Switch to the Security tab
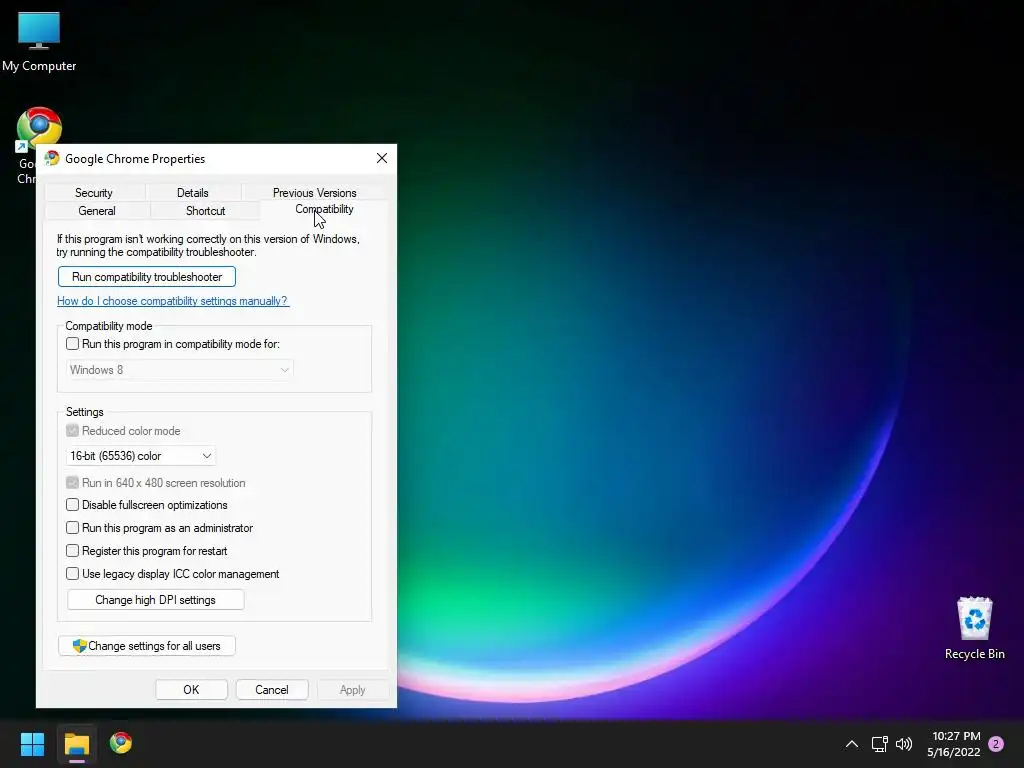This screenshot has height=768, width=1024. [x=94, y=193]
